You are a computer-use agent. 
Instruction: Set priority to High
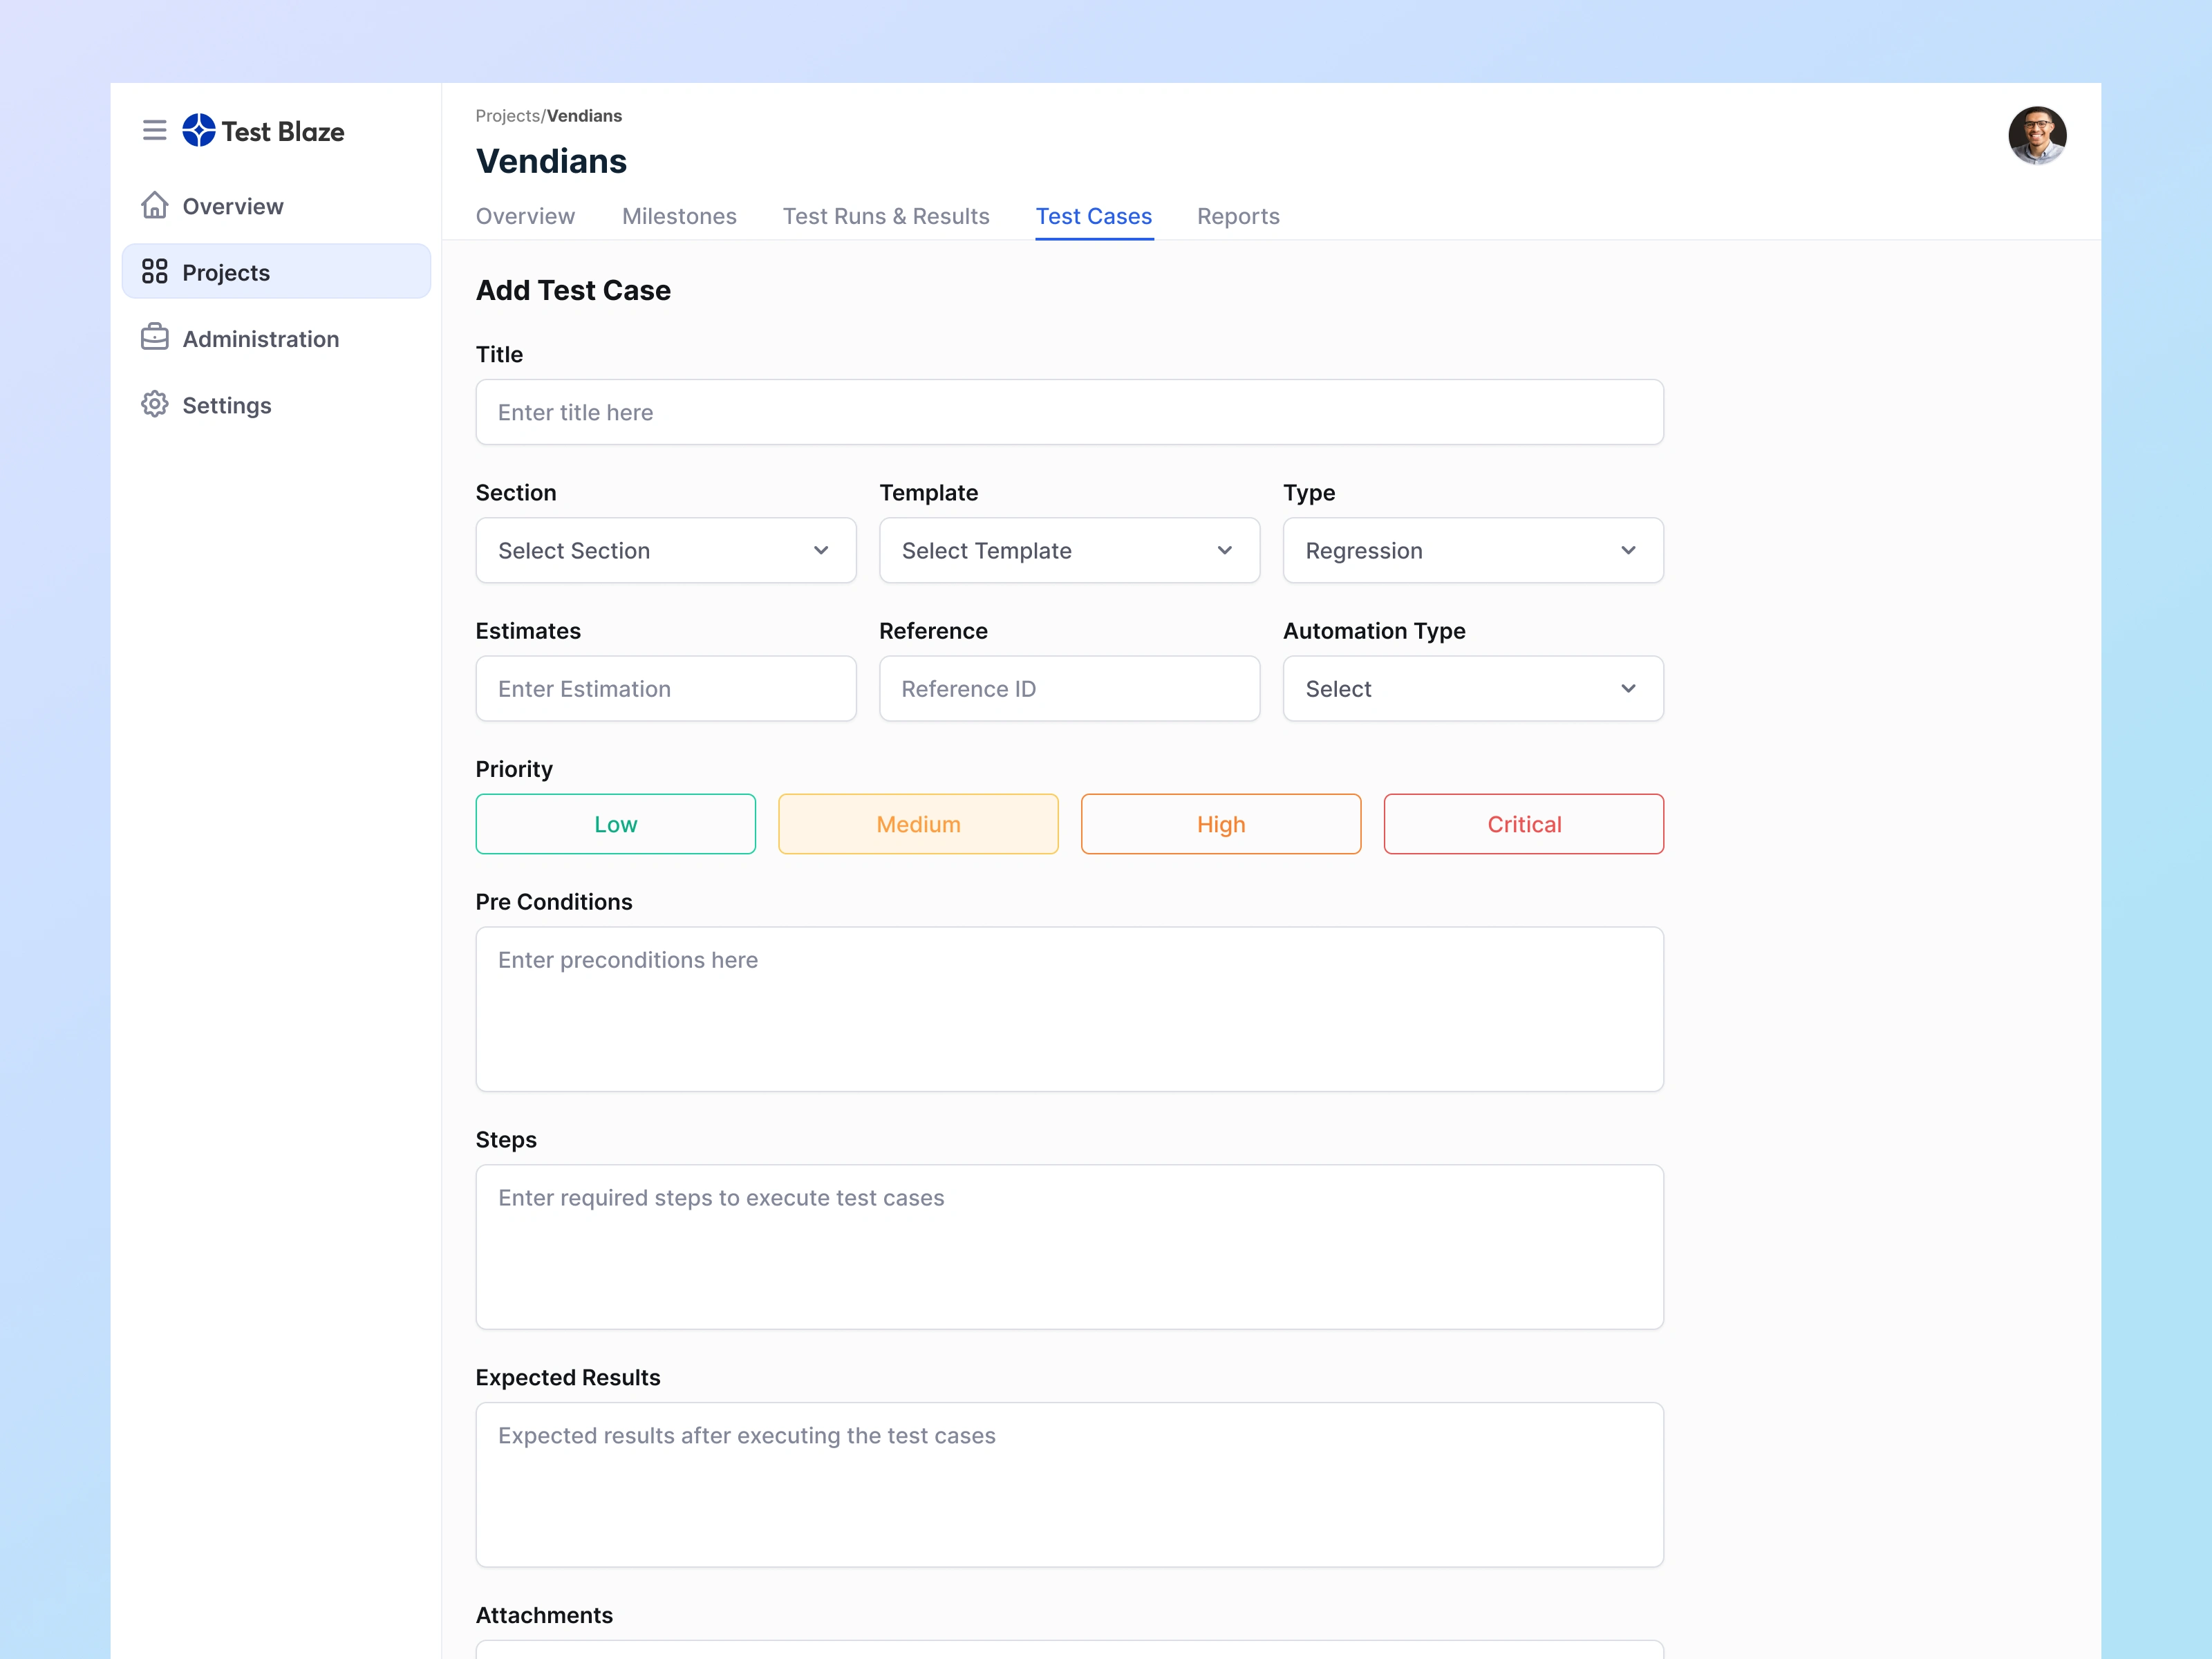point(1221,824)
